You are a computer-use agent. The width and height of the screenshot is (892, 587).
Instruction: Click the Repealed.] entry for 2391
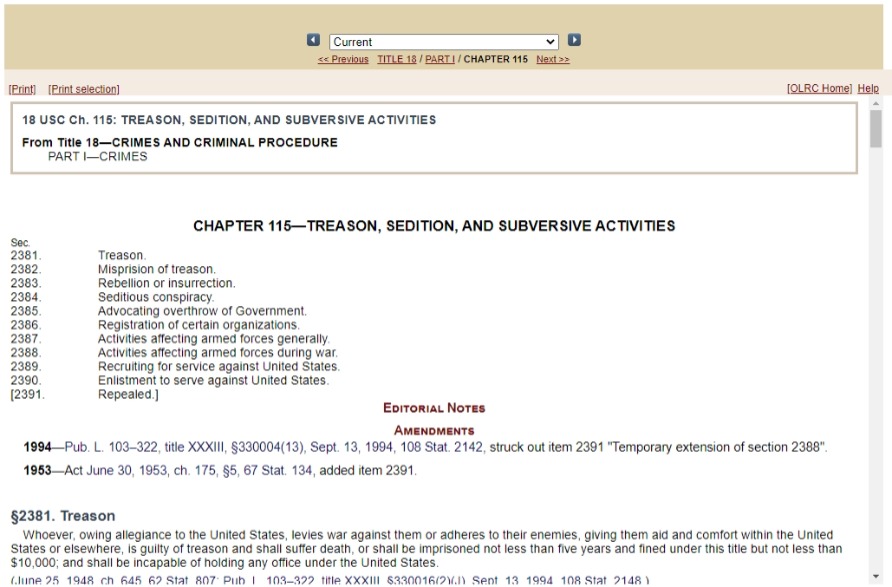[x=128, y=394]
